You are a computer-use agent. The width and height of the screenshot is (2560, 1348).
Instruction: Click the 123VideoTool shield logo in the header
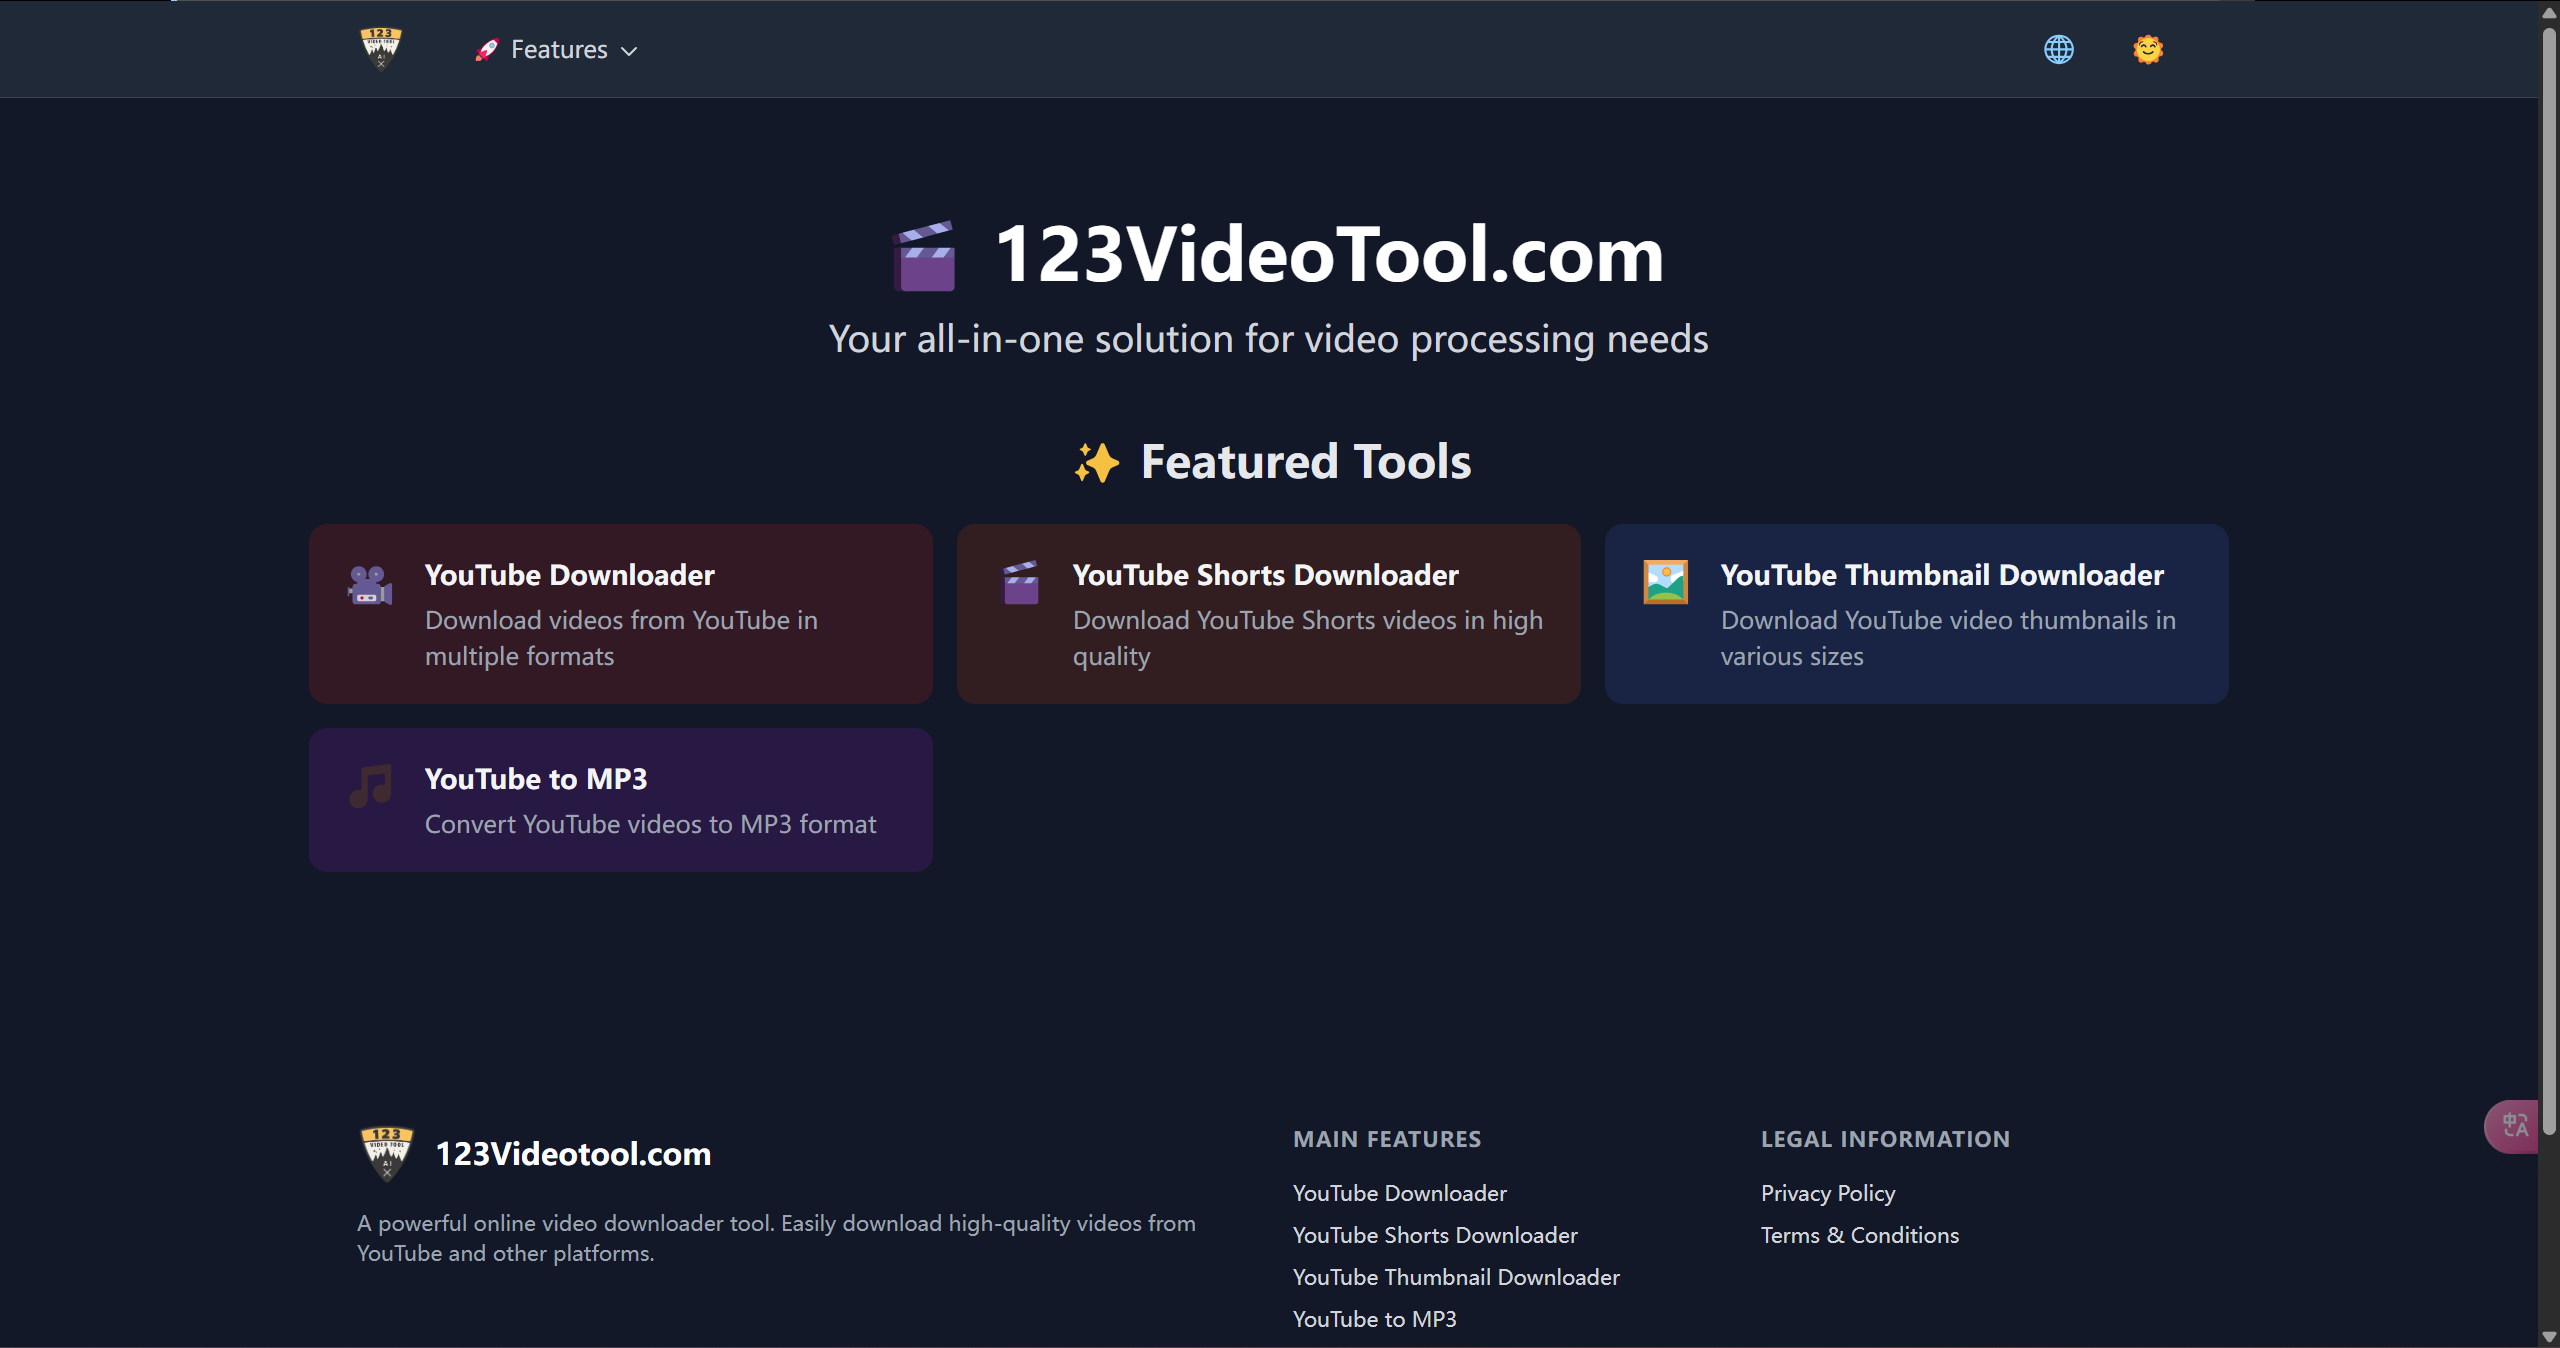(x=381, y=49)
